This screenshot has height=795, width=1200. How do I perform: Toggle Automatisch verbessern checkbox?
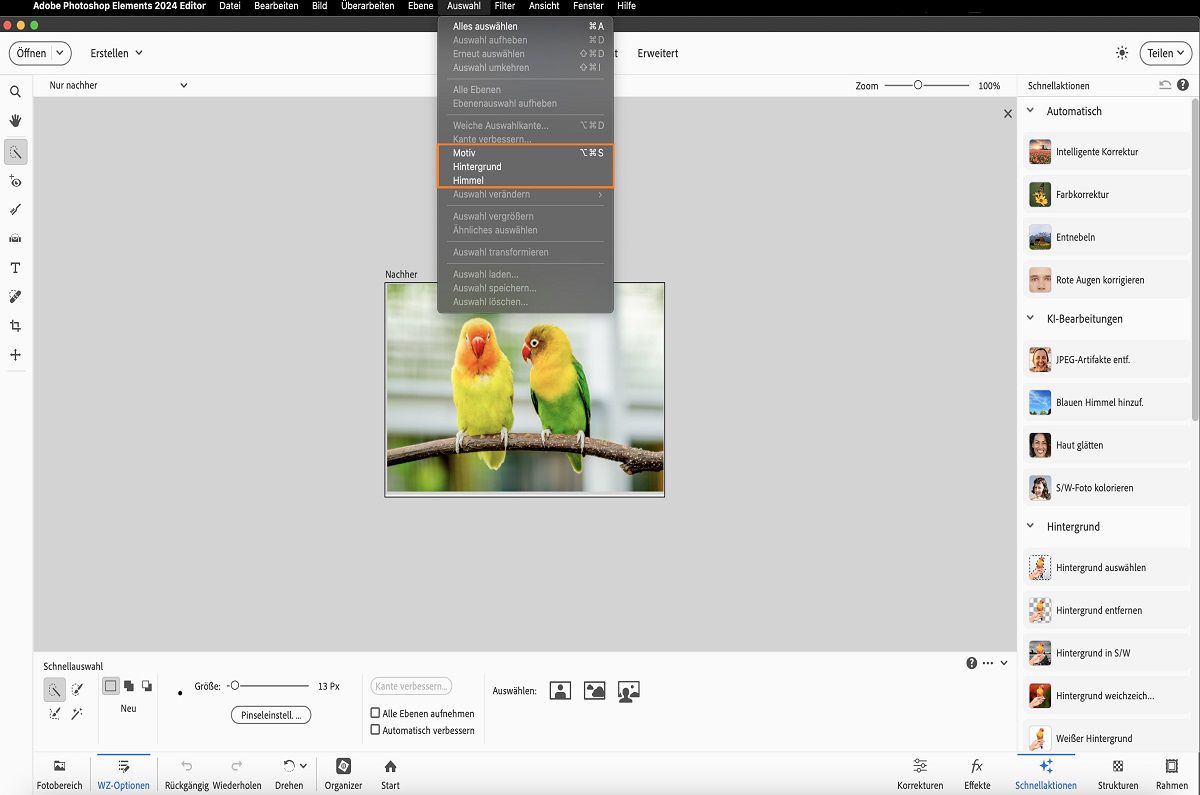(376, 730)
